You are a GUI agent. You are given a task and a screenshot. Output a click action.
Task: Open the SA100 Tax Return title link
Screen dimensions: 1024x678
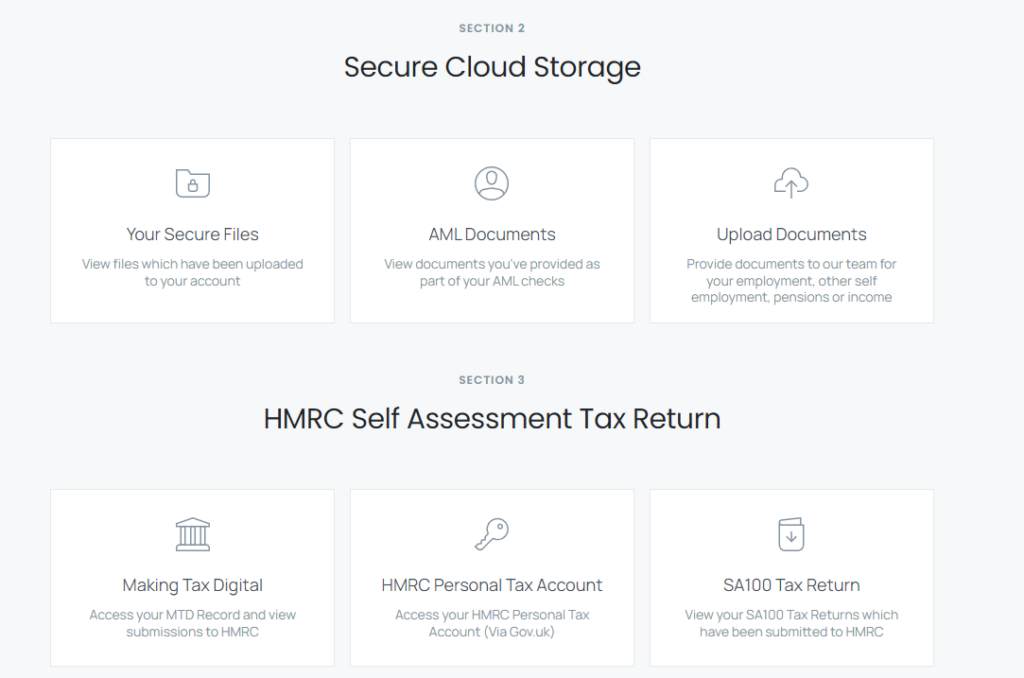click(x=791, y=585)
